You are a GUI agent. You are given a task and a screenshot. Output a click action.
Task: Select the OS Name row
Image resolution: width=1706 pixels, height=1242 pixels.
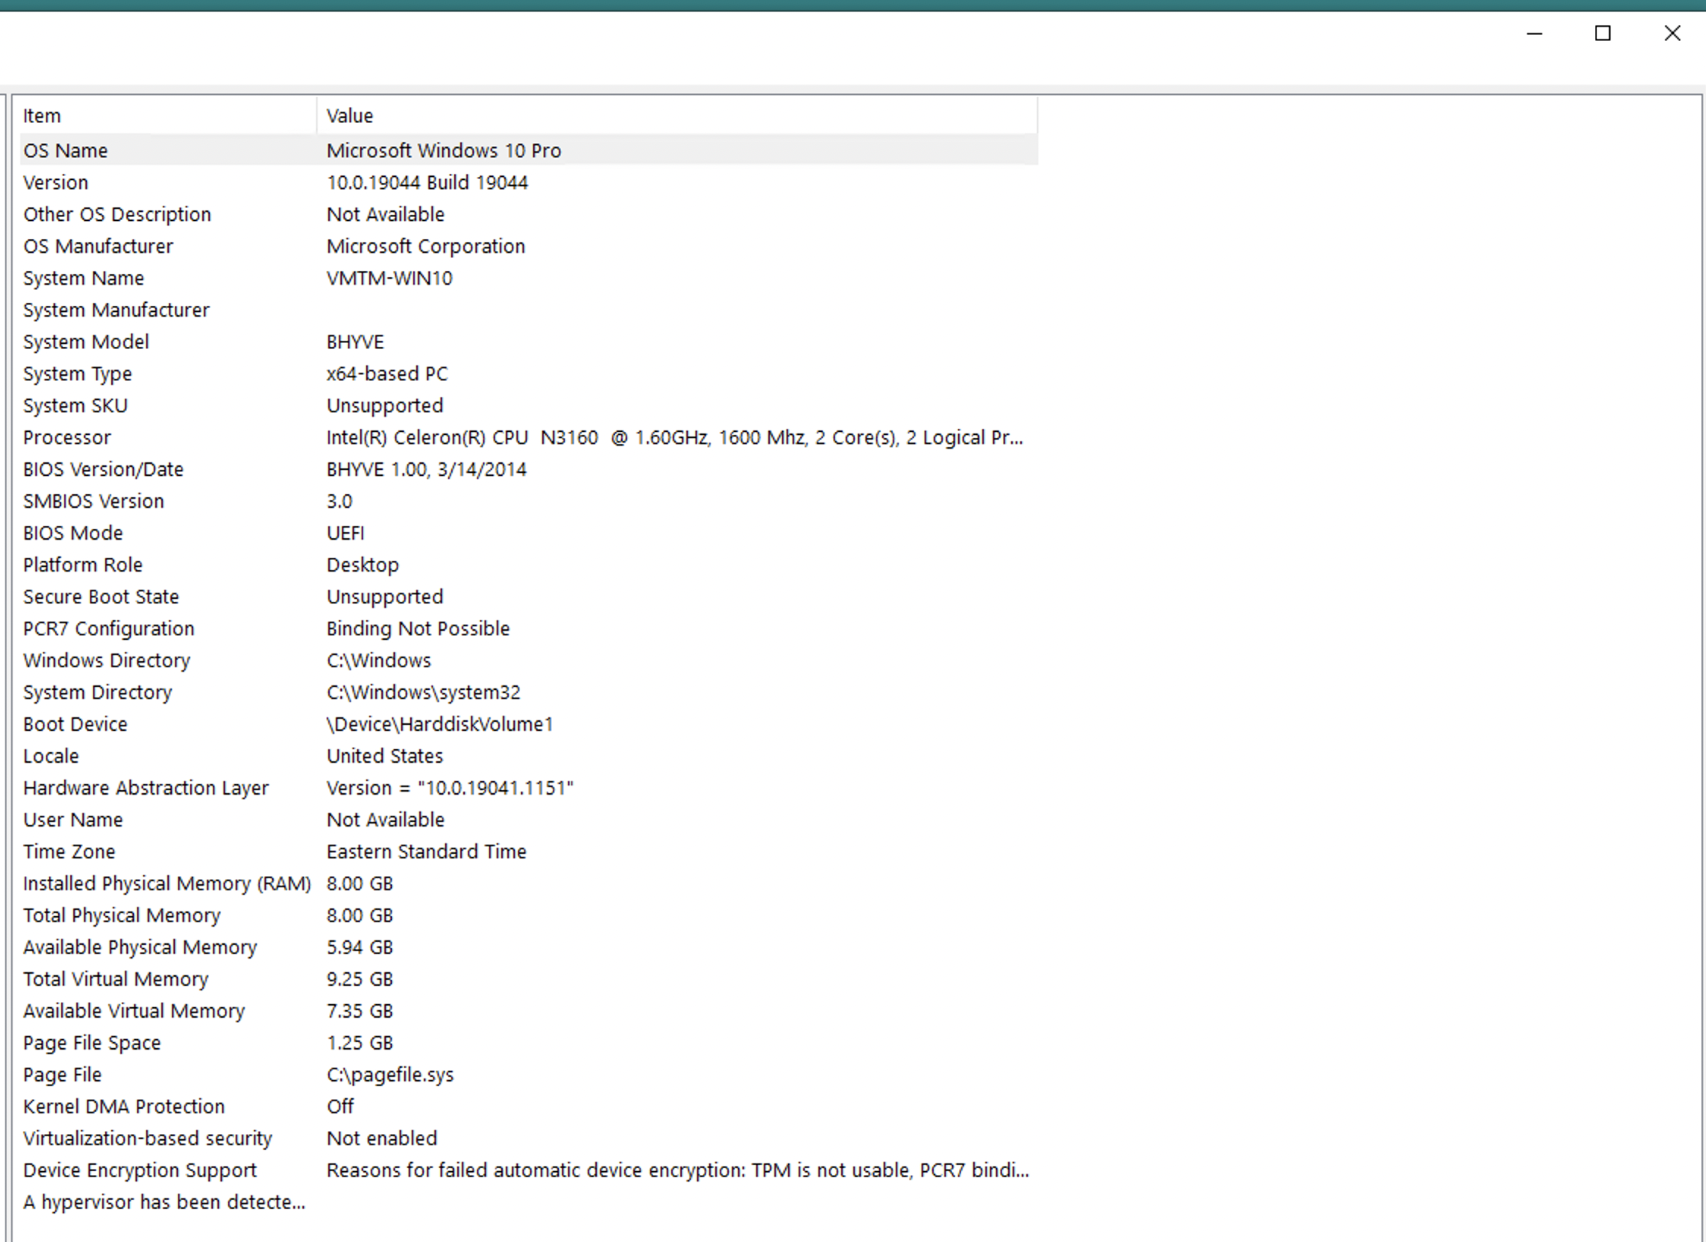(x=528, y=150)
